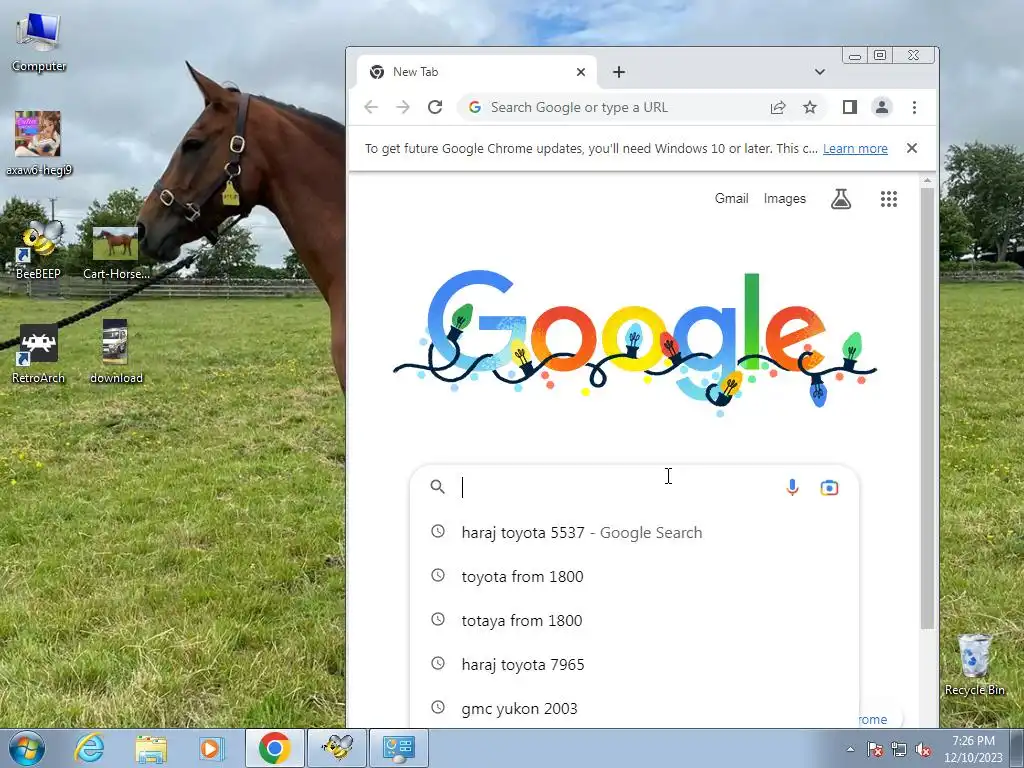Toggle Chrome's side panel icon
The image size is (1024, 768).
coord(850,107)
